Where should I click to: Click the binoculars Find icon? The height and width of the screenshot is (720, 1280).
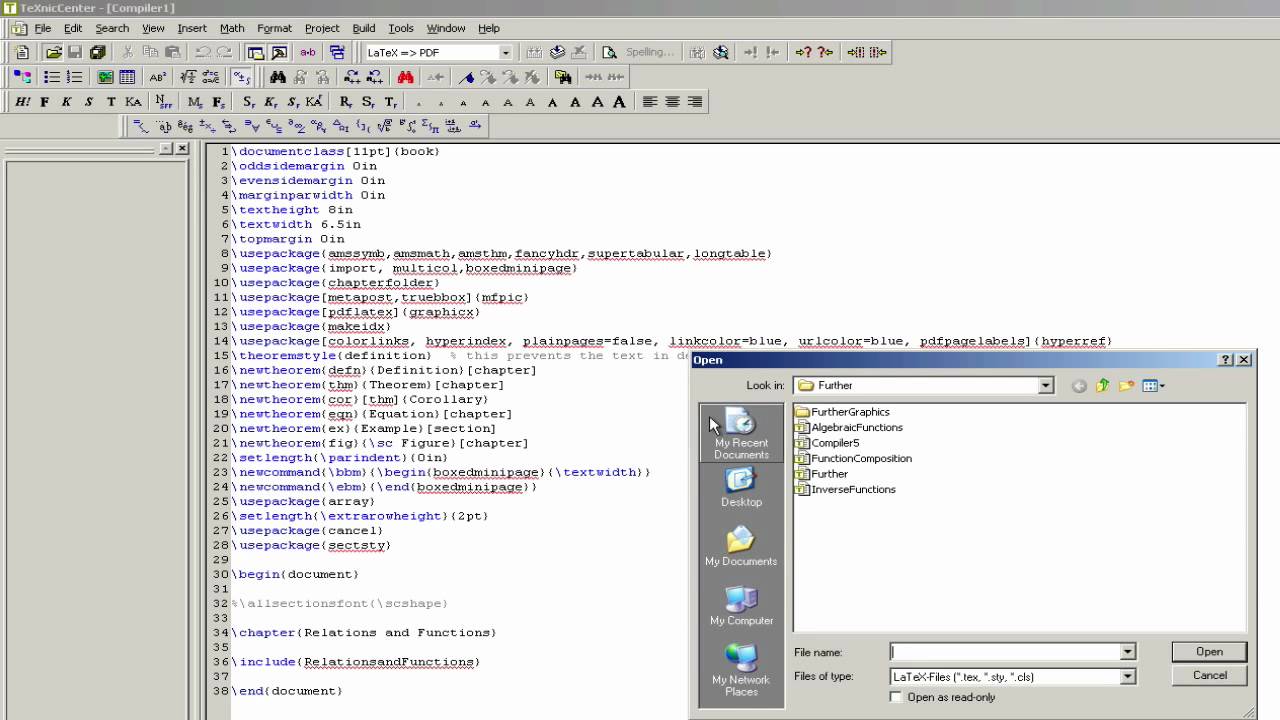coord(278,77)
